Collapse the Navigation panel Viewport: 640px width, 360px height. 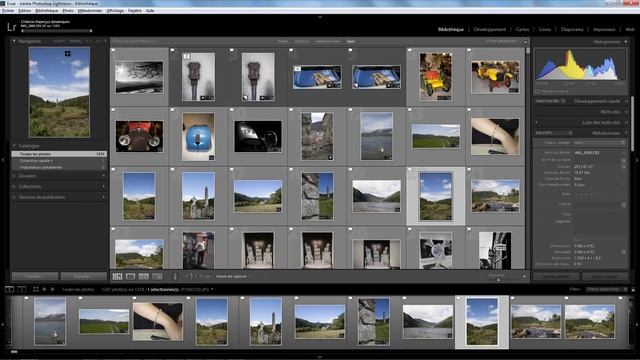tap(14, 41)
